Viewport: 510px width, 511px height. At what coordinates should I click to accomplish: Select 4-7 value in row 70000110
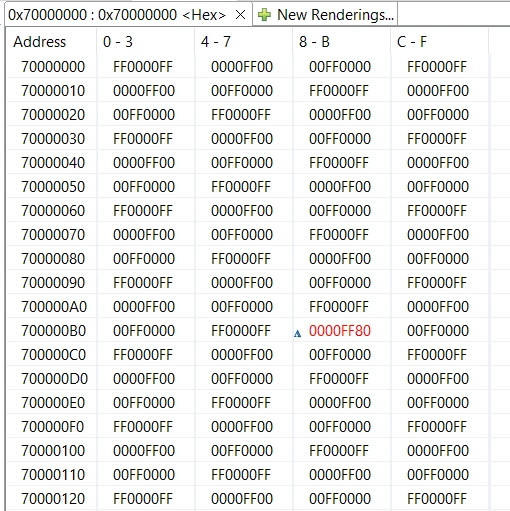tap(241, 475)
